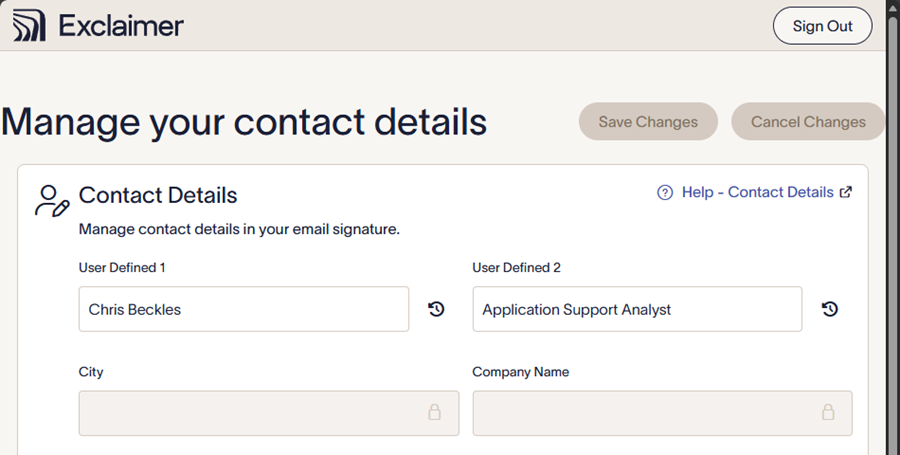Open the Help - Contact Details link
The height and width of the screenshot is (455, 900).
(757, 192)
